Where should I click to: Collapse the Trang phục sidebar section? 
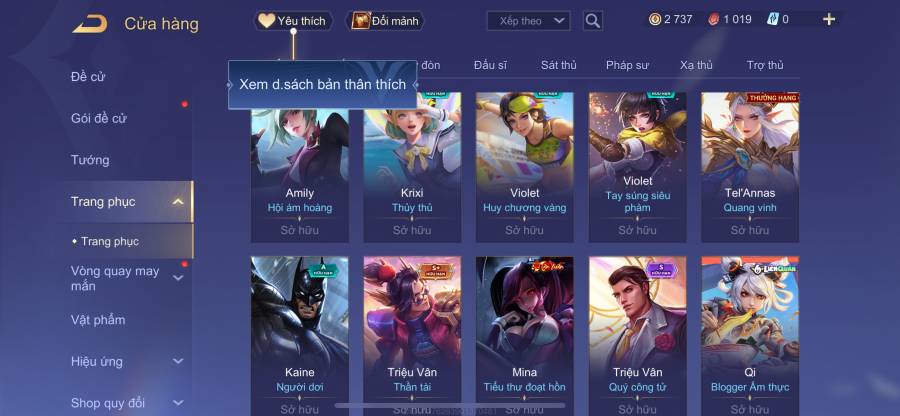click(179, 201)
